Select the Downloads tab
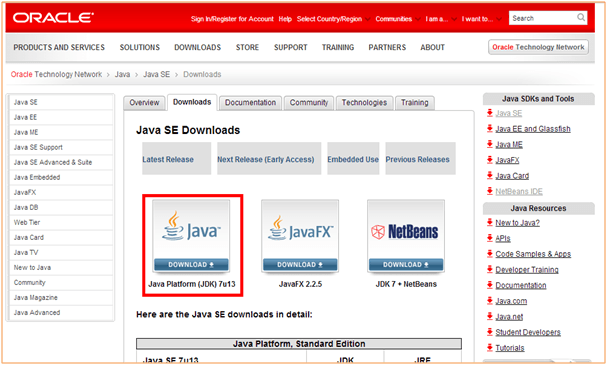This screenshot has width=615, height=373. (x=192, y=102)
